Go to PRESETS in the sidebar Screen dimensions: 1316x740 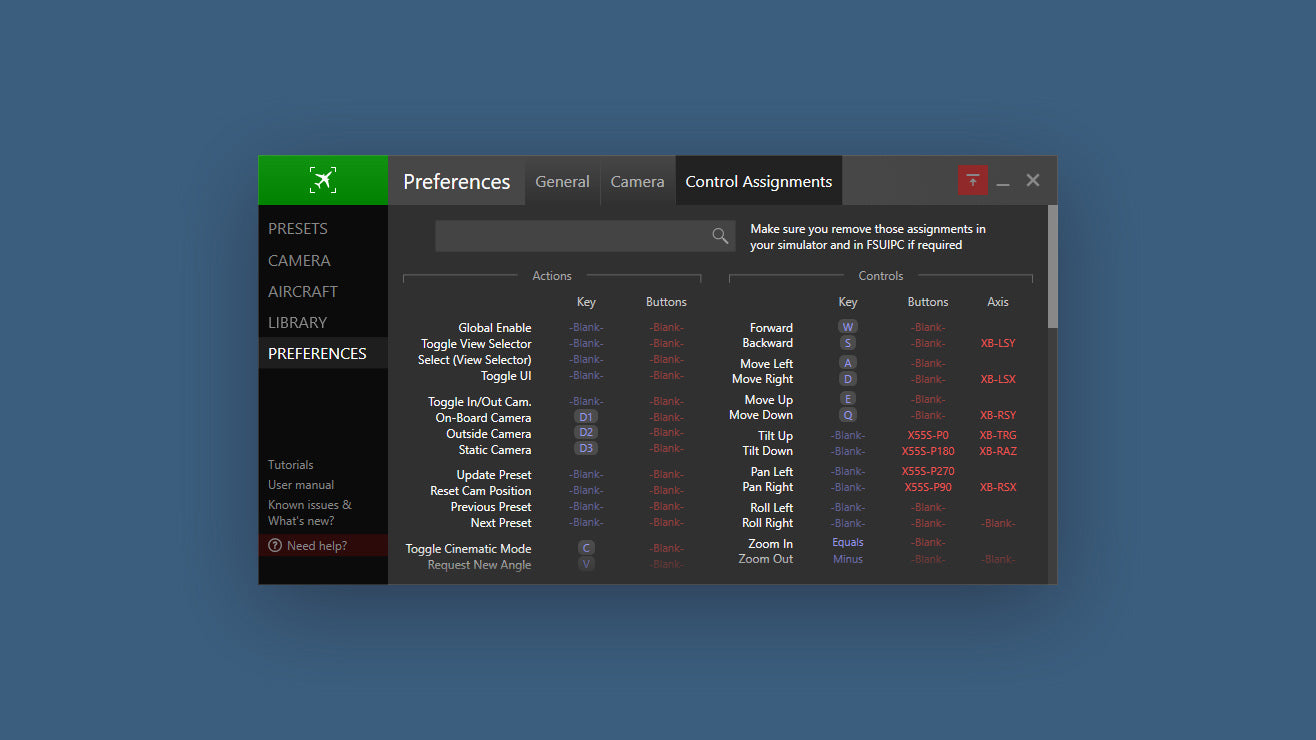[298, 229]
